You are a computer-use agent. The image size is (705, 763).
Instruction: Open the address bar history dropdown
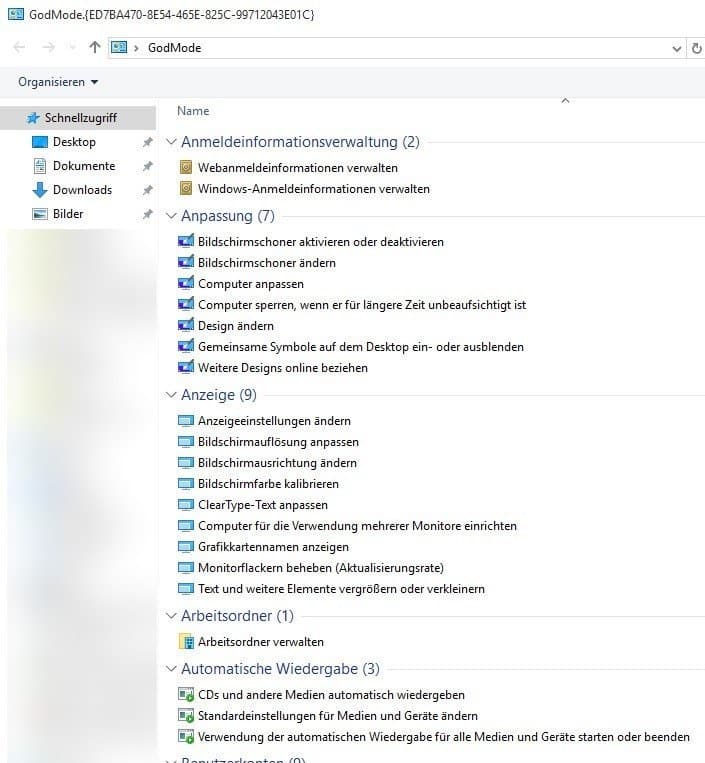click(676, 48)
